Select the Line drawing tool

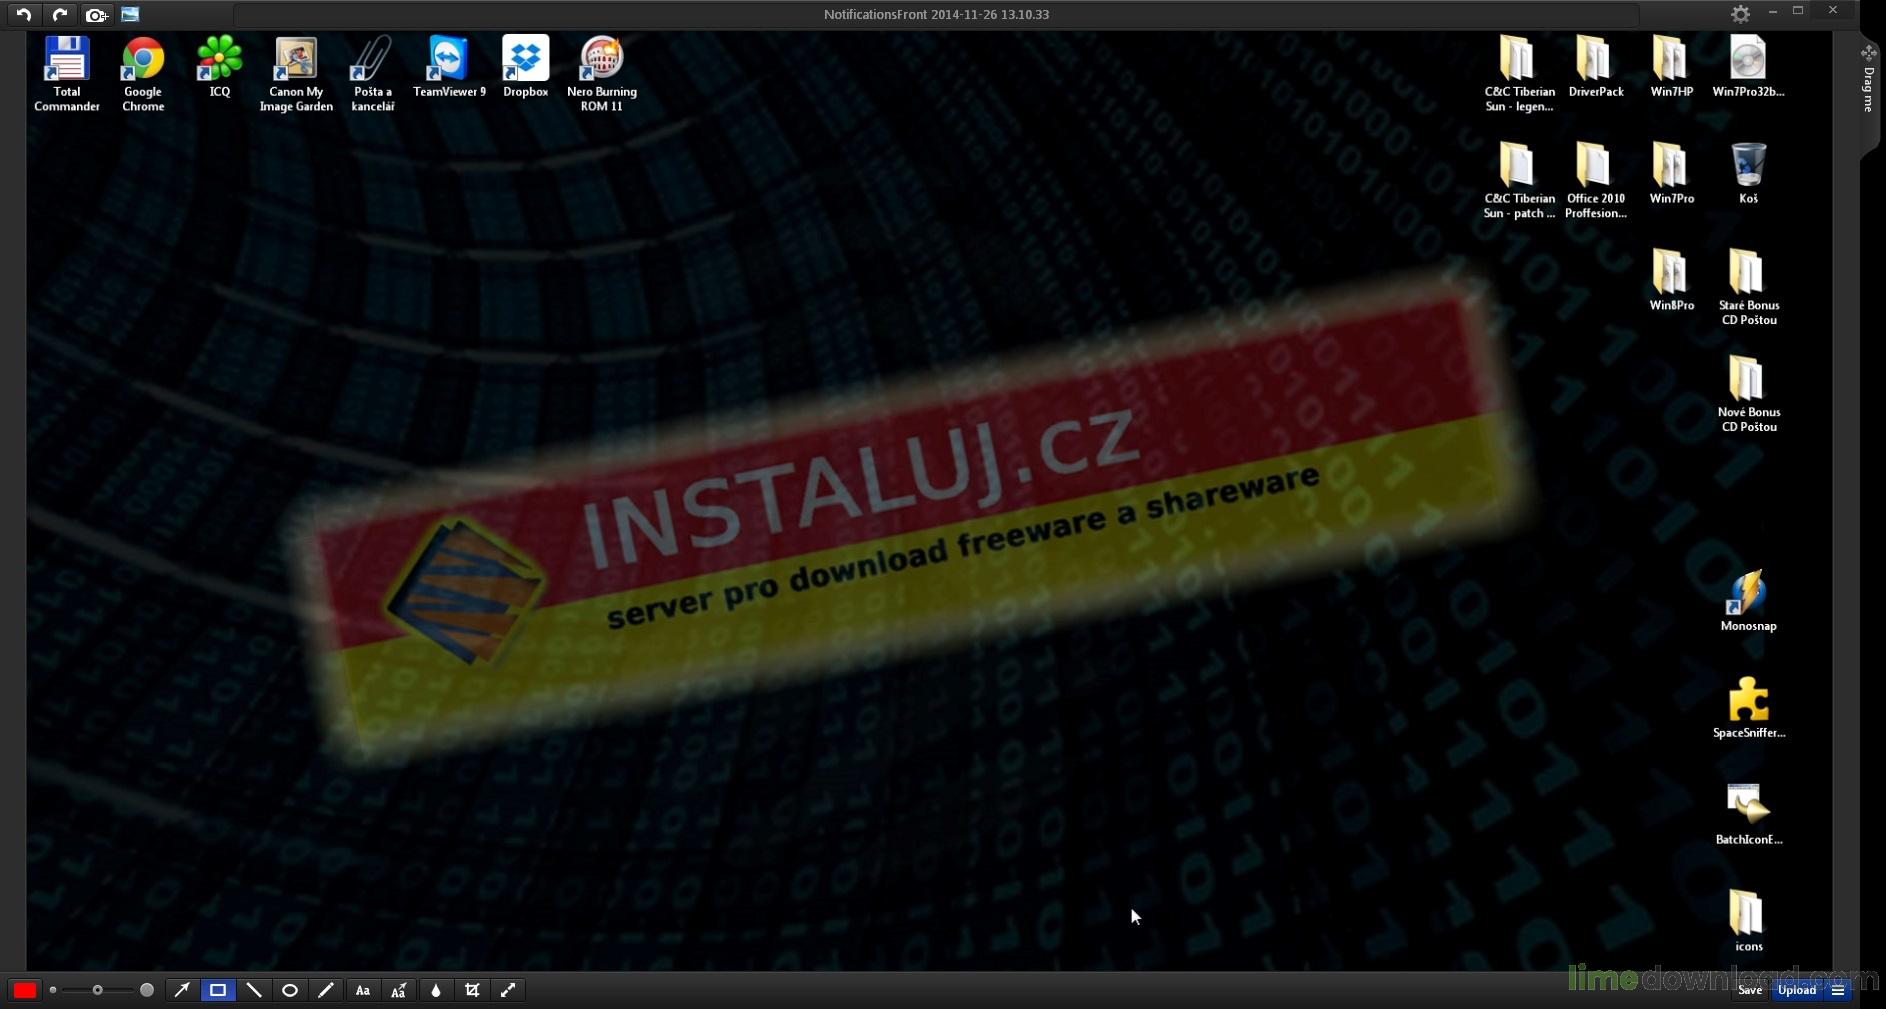coord(254,990)
